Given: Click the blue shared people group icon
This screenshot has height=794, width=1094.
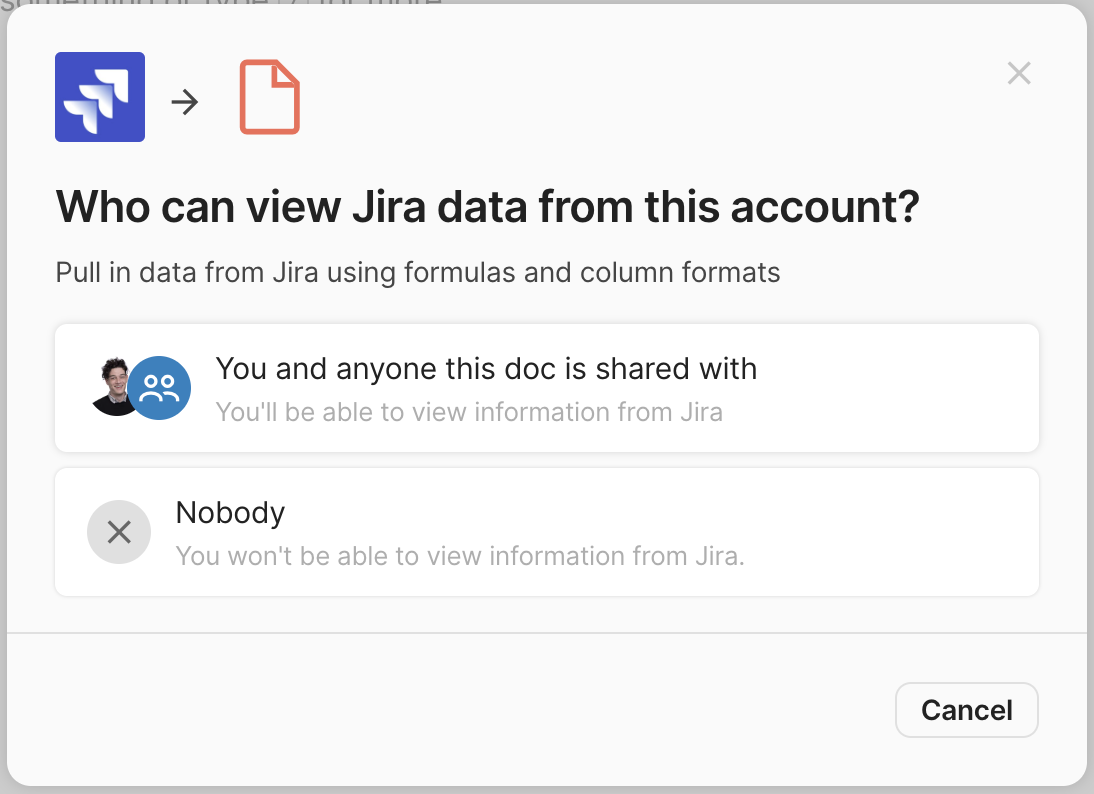Looking at the screenshot, I should (x=160, y=388).
